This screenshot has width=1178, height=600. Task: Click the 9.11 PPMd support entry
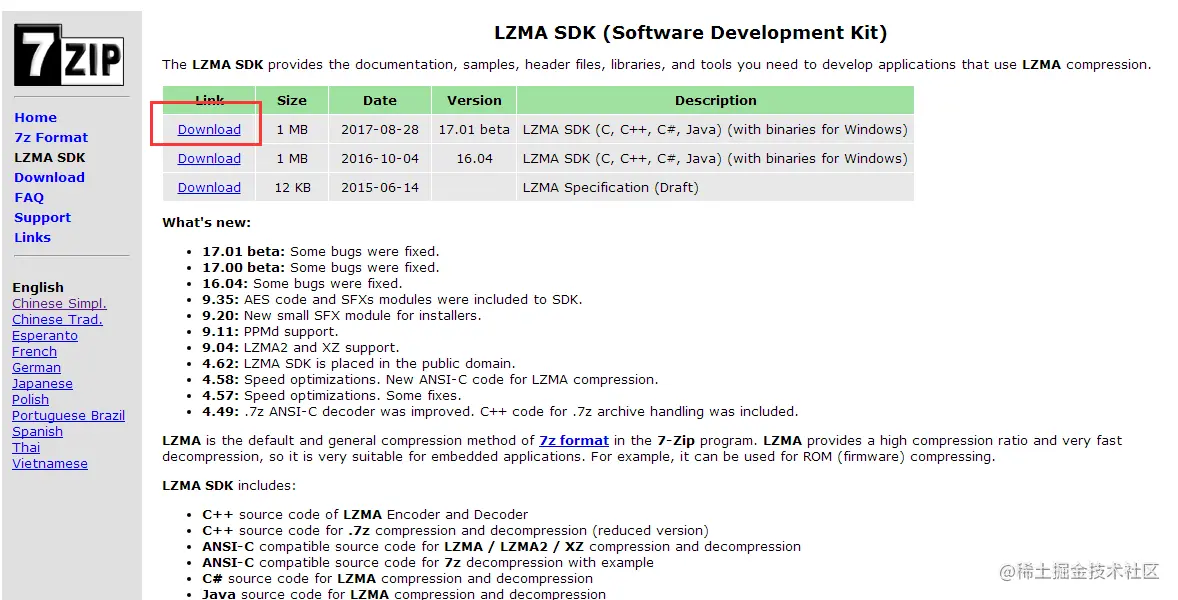click(x=270, y=332)
